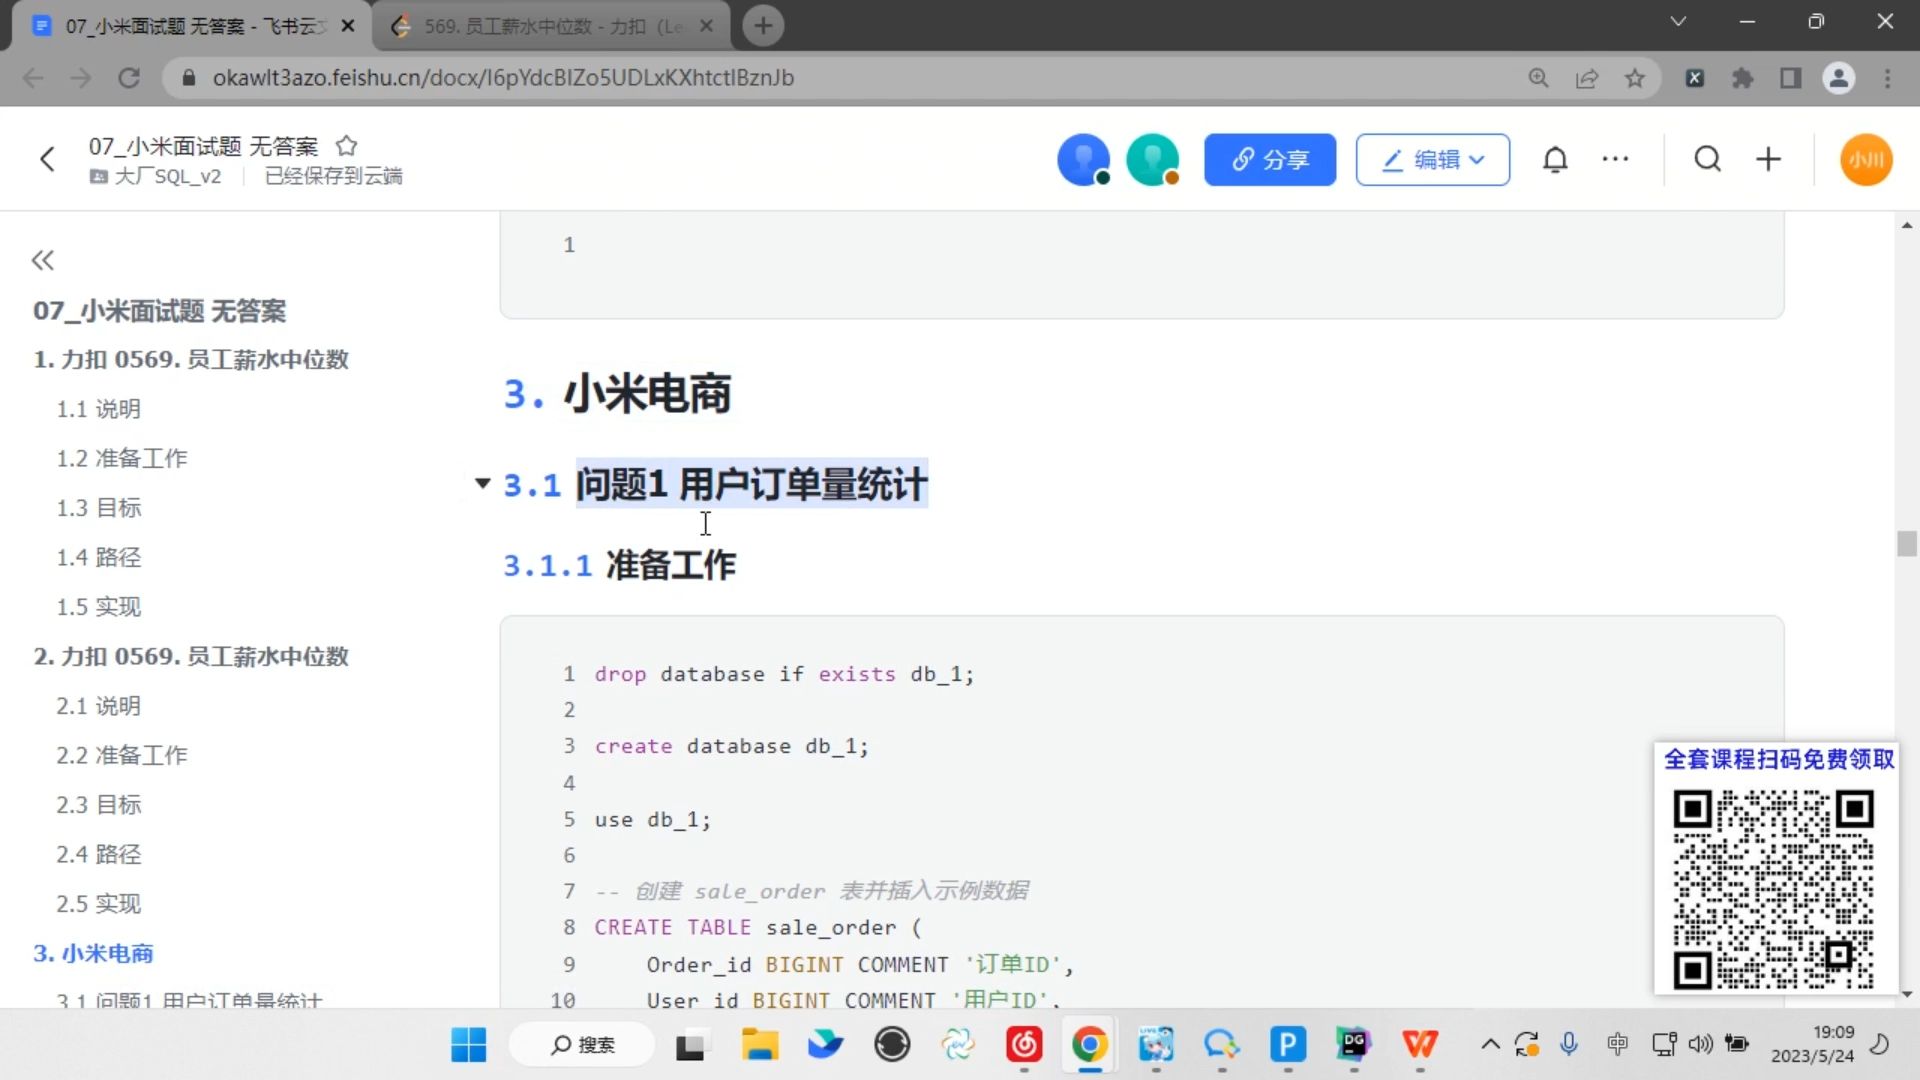This screenshot has width=1920, height=1080.
Task: Open DataGrip from the taskbar
Action: point(1354,1045)
